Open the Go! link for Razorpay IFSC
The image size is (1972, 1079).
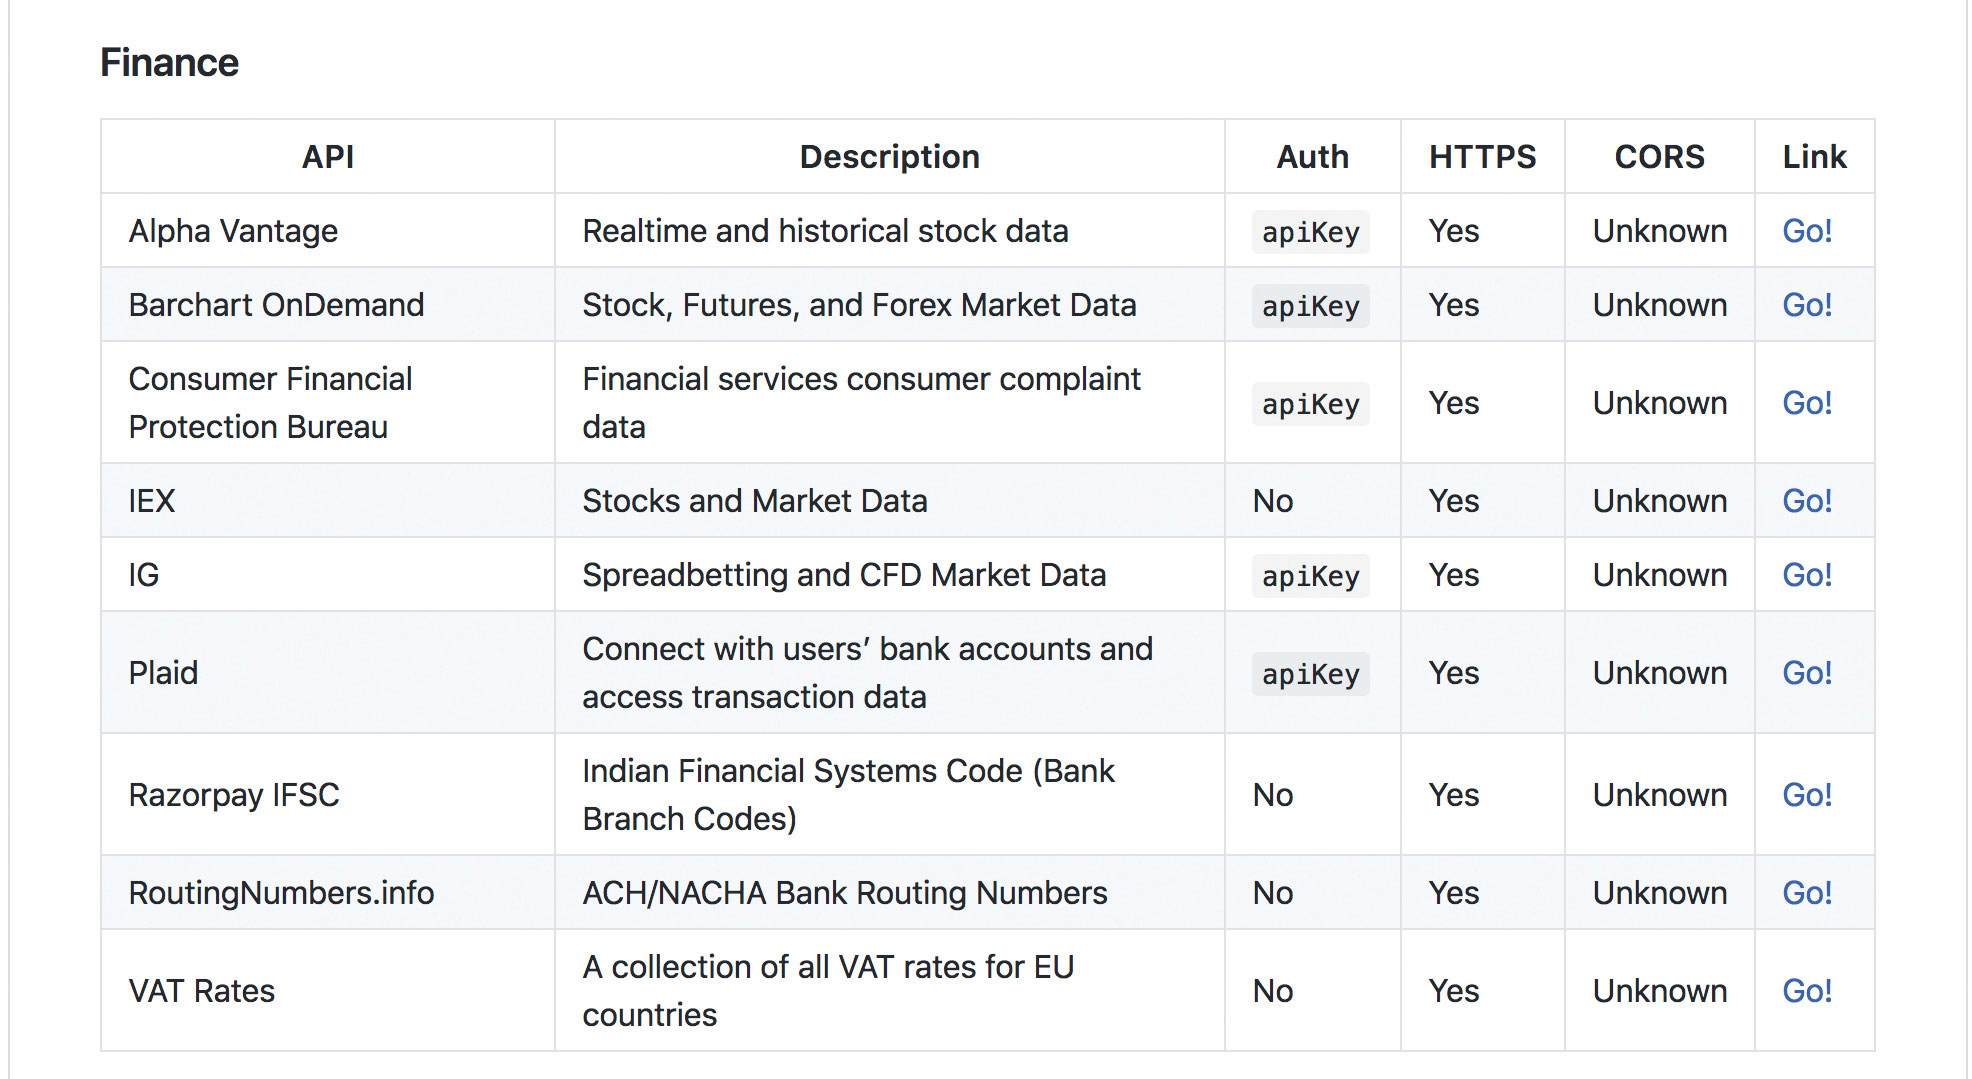(x=1806, y=794)
